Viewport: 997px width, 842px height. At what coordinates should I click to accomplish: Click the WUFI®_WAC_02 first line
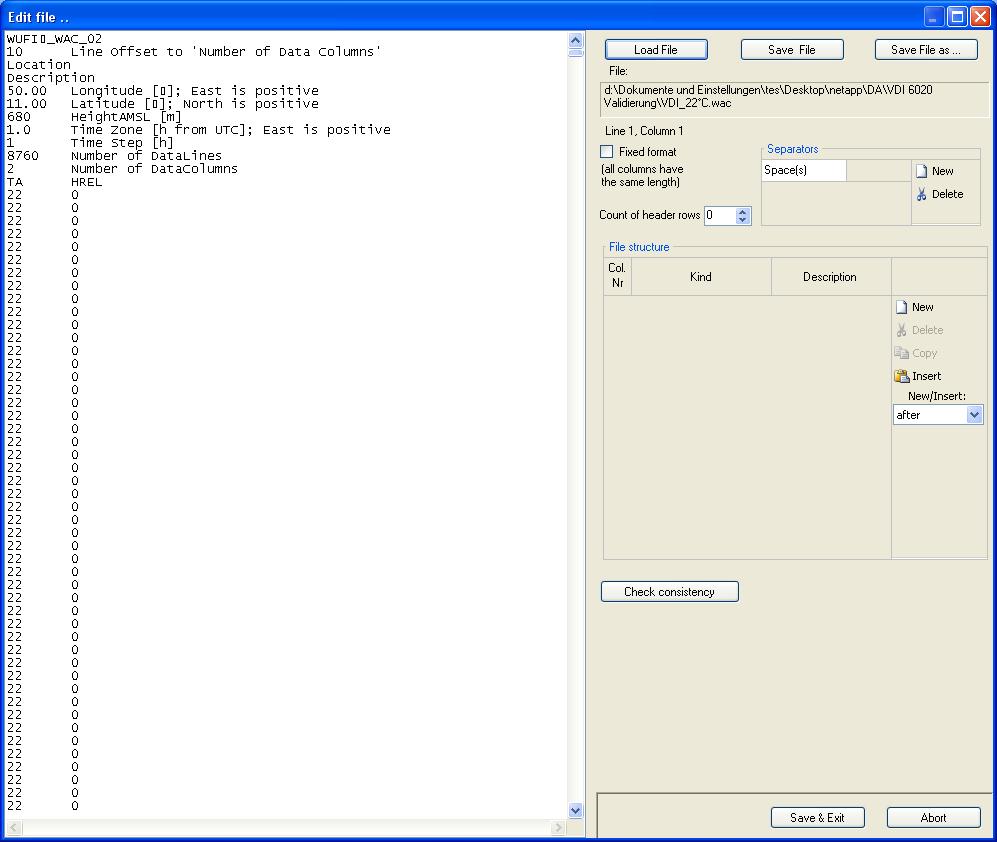(x=54, y=39)
